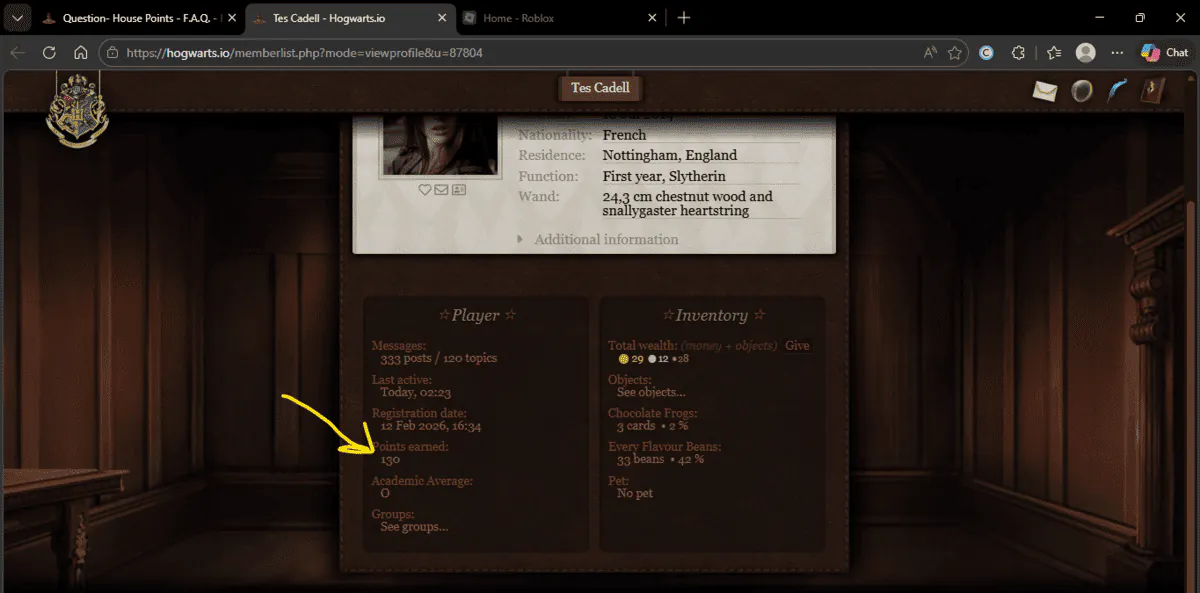1200x593 pixels.
Task: Click the mail icon under avatar
Action: (x=441, y=189)
